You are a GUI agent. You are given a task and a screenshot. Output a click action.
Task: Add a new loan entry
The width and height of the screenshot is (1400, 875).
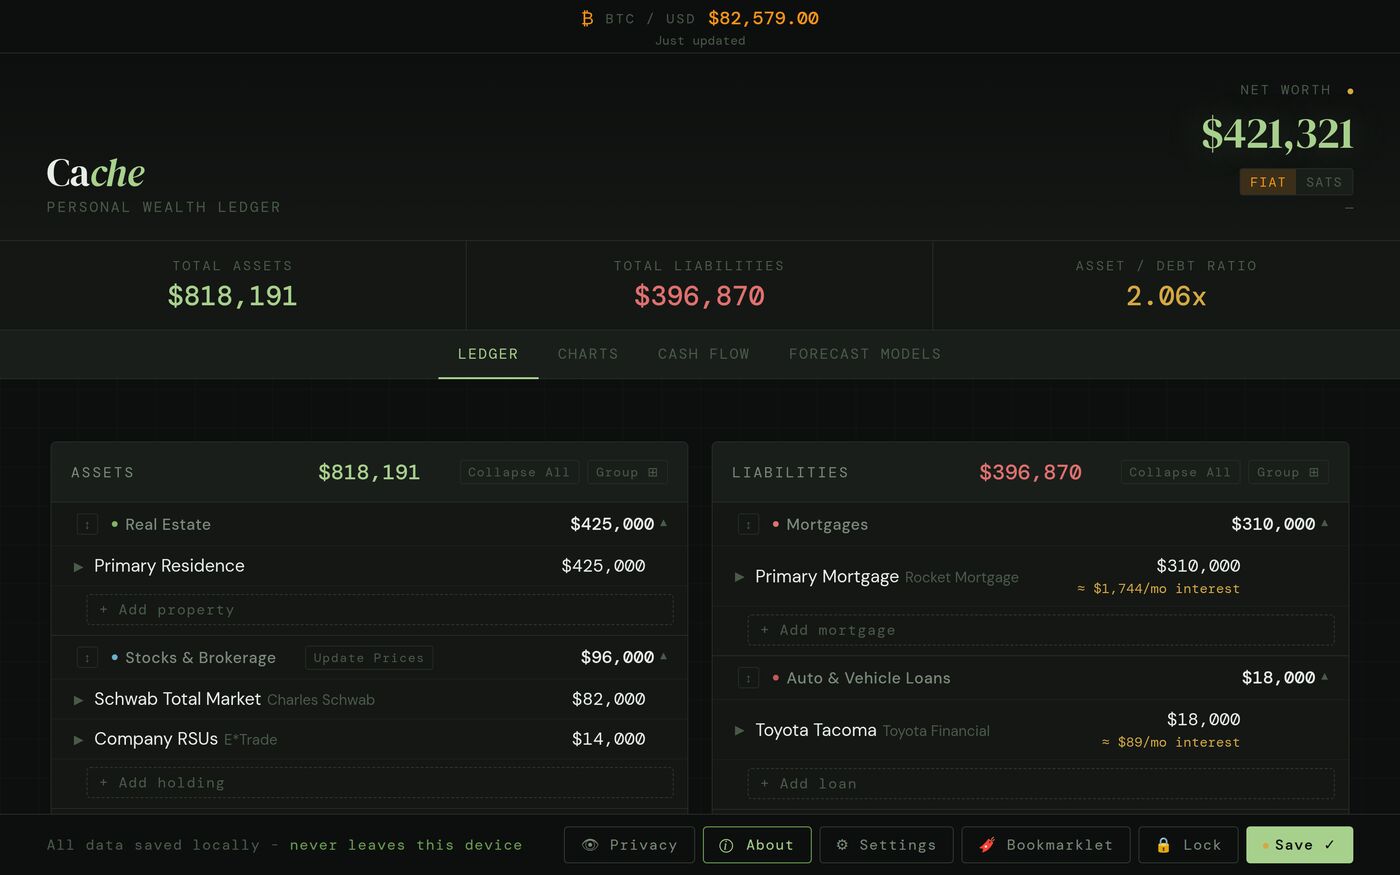pos(1041,784)
